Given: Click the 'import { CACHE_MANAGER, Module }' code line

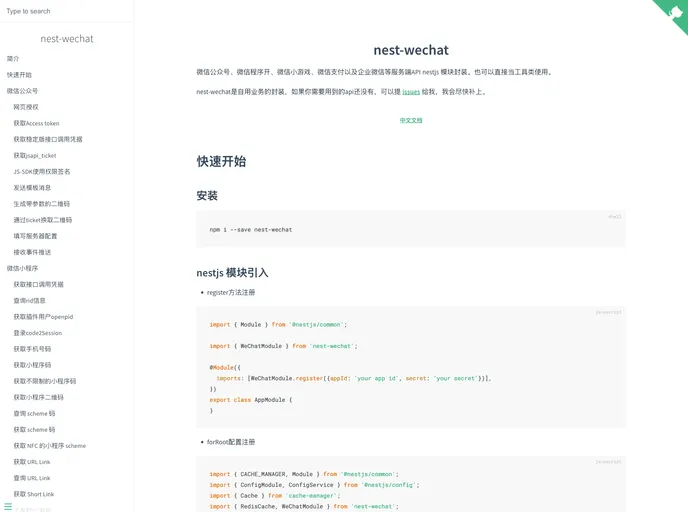Looking at the screenshot, I should [304, 474].
